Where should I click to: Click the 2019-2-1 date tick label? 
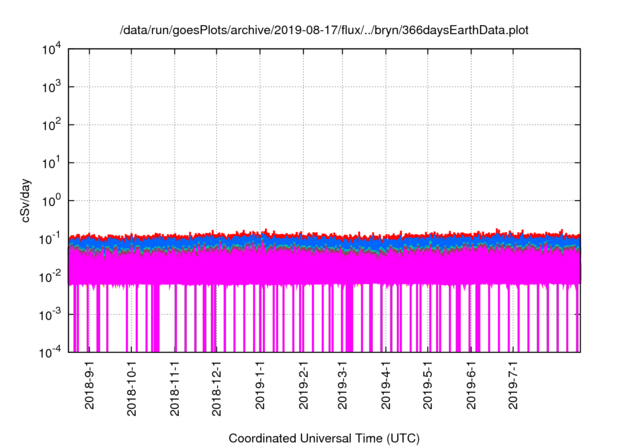(303, 385)
